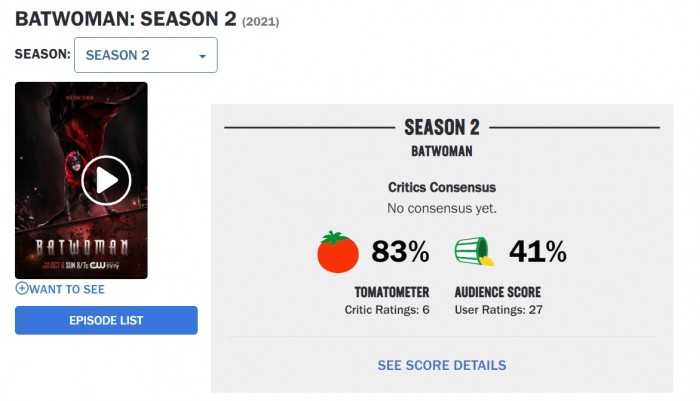Click the Critics Consensus heading
The height and width of the screenshot is (401, 700).
click(442, 187)
